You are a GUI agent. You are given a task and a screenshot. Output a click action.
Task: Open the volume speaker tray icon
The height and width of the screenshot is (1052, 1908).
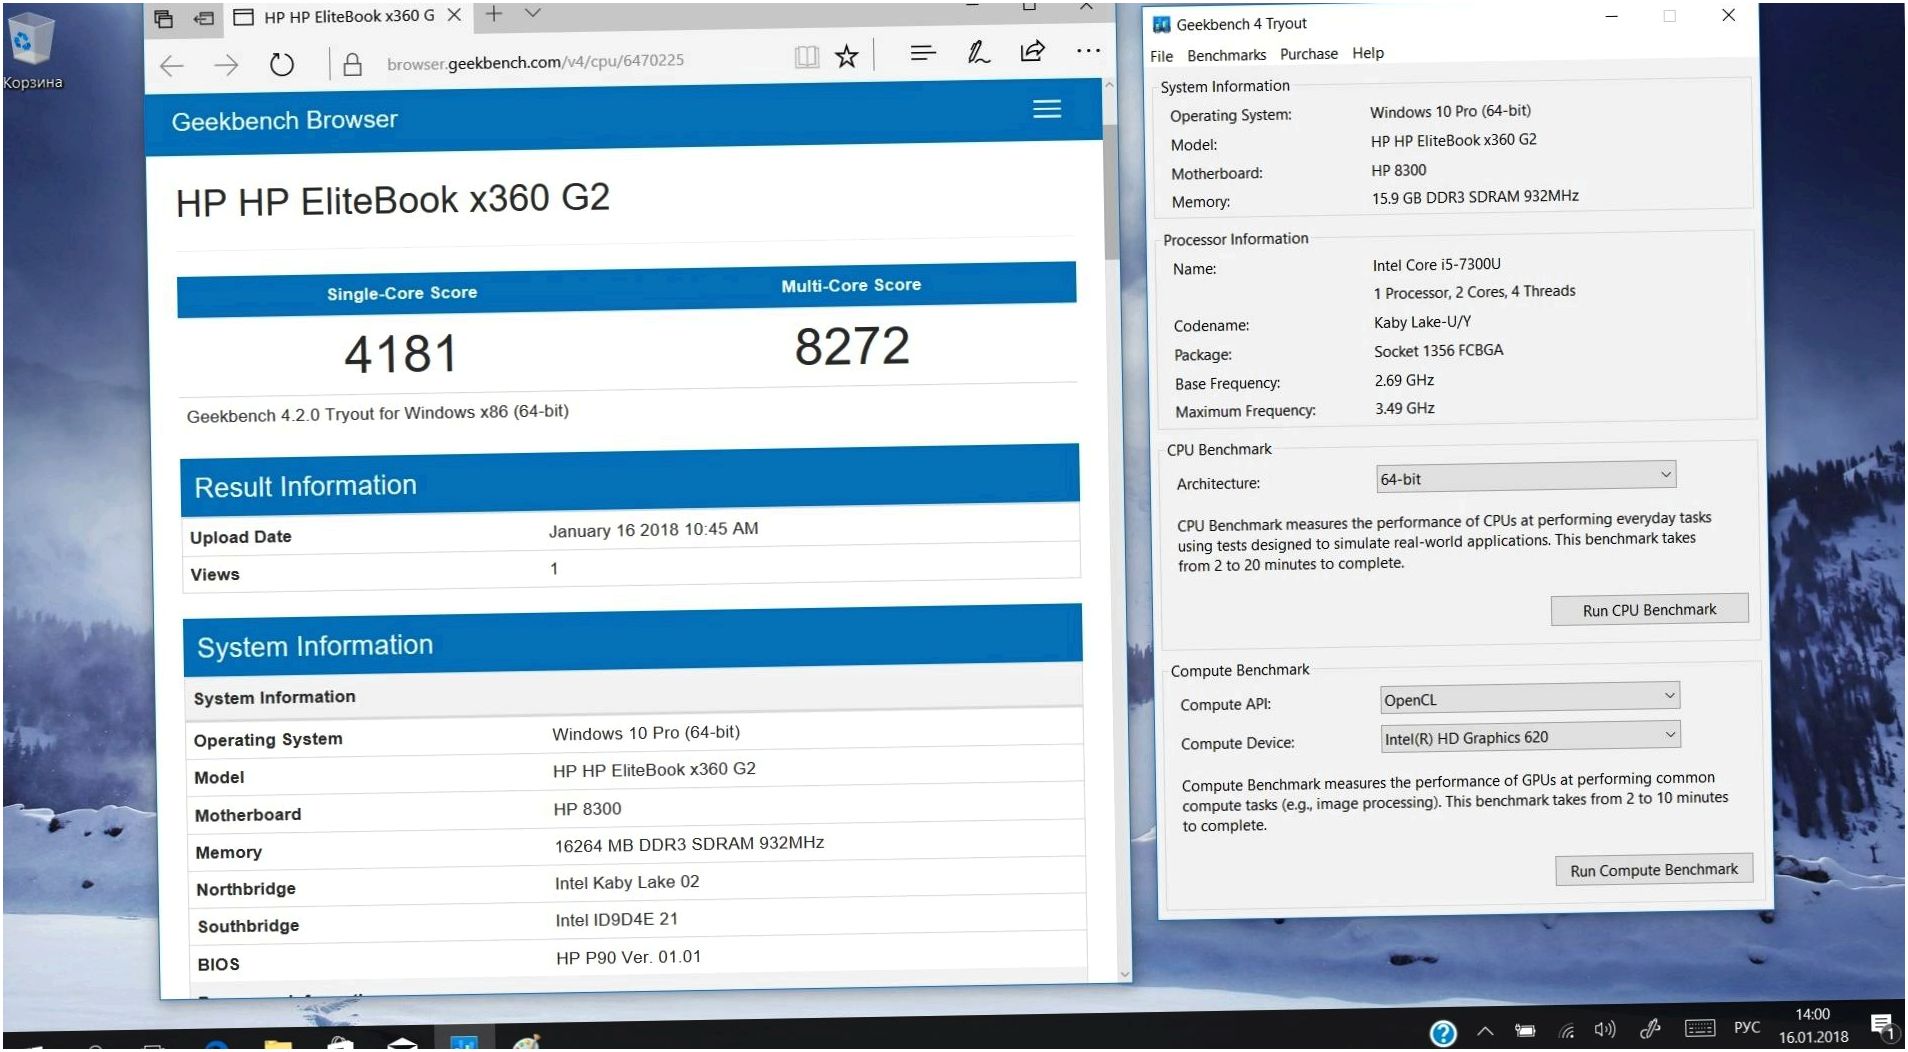click(x=1605, y=1029)
